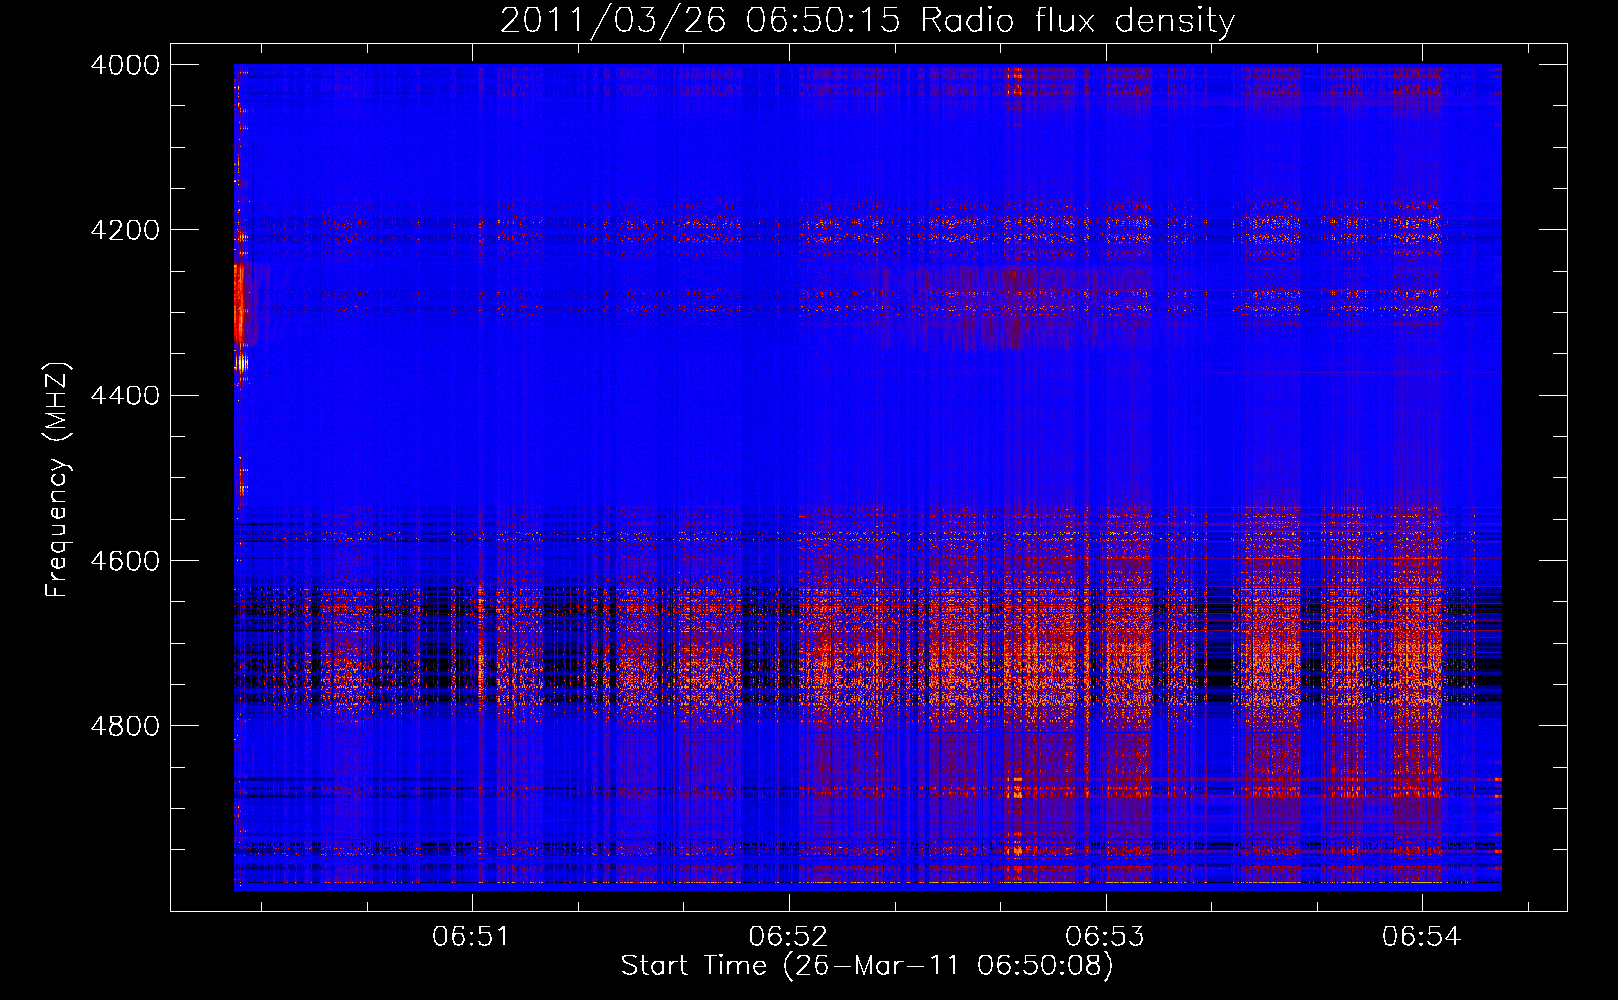Image resolution: width=1618 pixels, height=1000 pixels.
Task: Click the 06:54 time tick label
Action: (x=1422, y=937)
